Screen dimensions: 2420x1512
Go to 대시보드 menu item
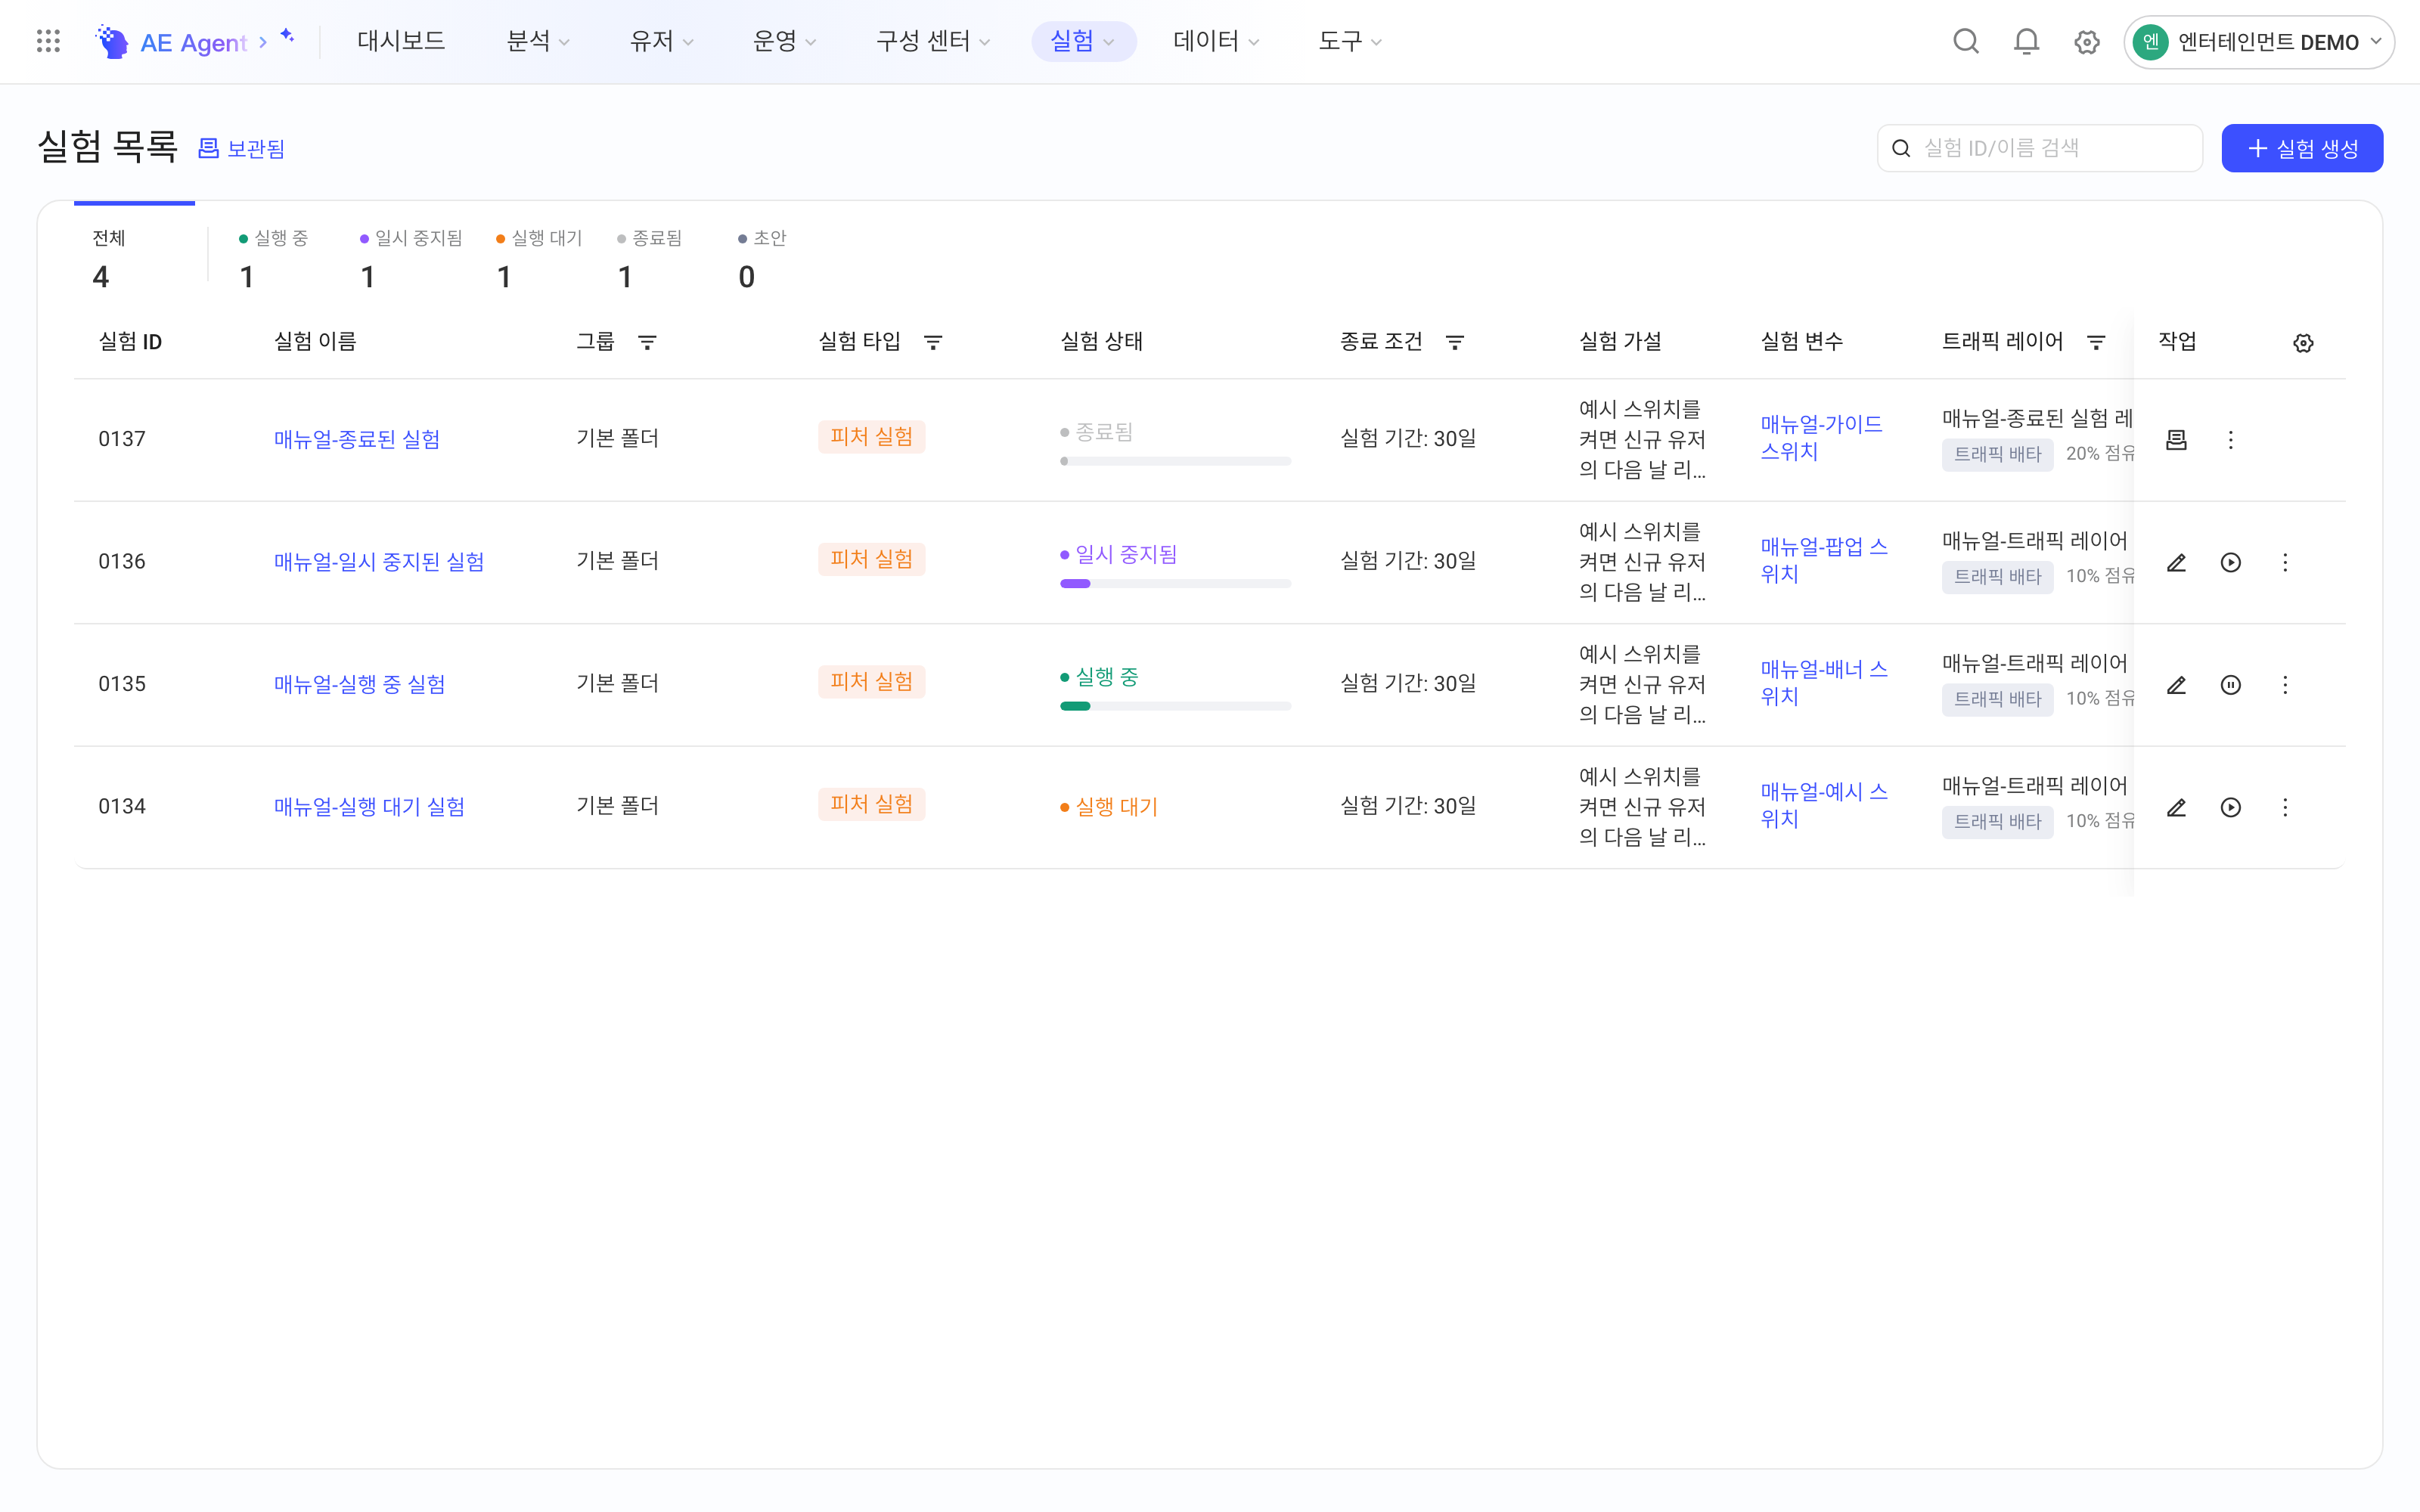coord(401,41)
